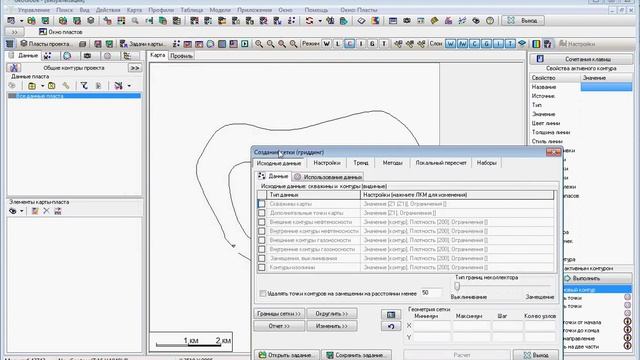640x360 pixels.
Task: Click the Сочетания клавиш button
Action: click(x=581, y=59)
